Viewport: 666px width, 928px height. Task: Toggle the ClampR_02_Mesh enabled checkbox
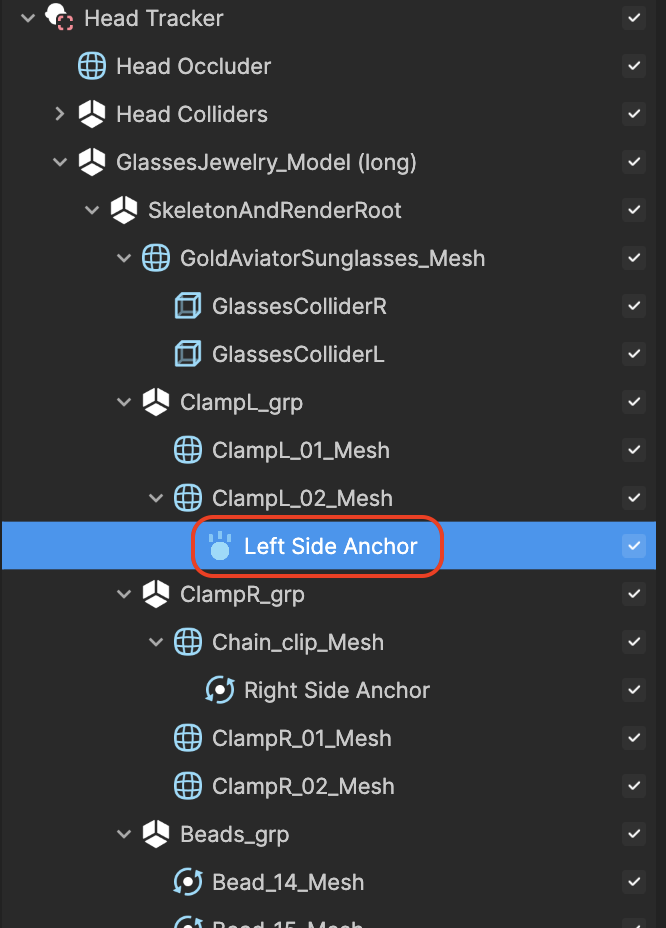click(634, 786)
